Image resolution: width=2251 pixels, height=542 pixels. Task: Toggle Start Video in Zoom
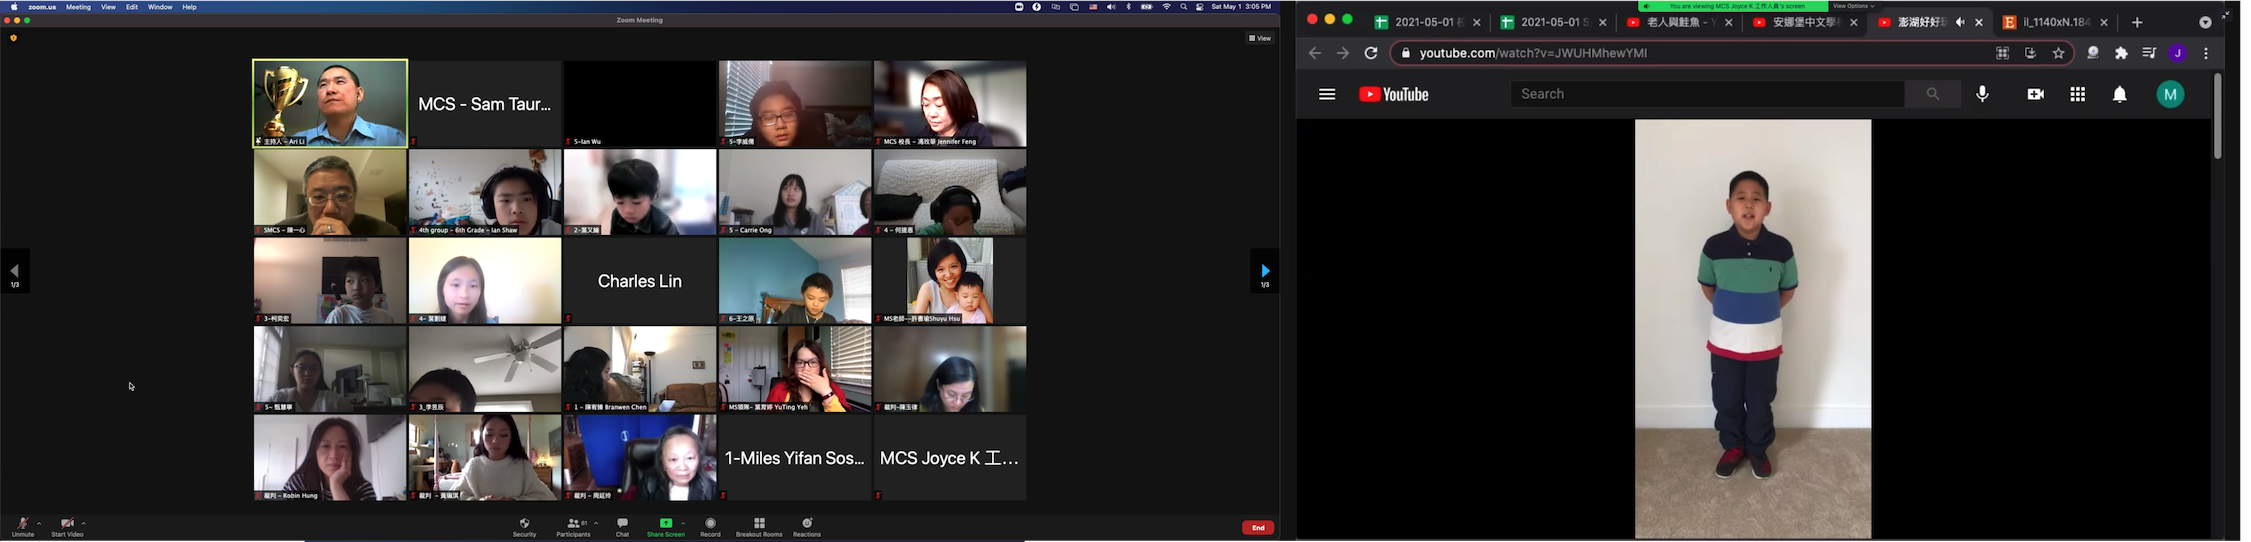coord(67,527)
